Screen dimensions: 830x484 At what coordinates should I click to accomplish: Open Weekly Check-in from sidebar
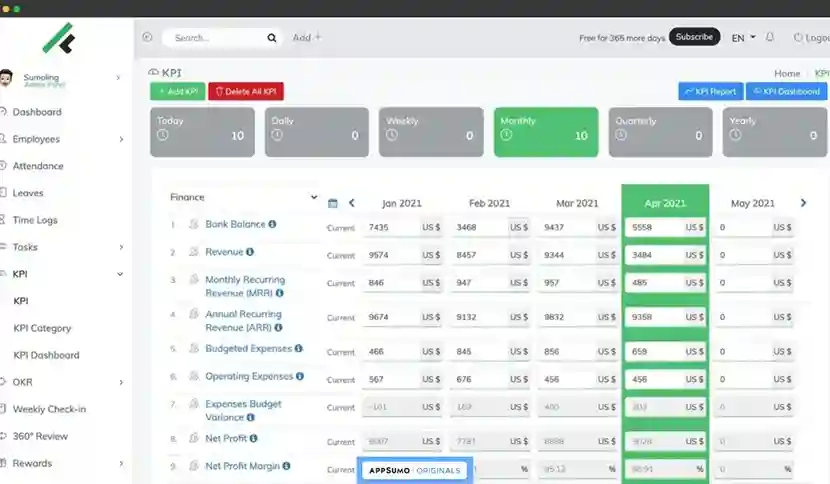(x=49, y=409)
